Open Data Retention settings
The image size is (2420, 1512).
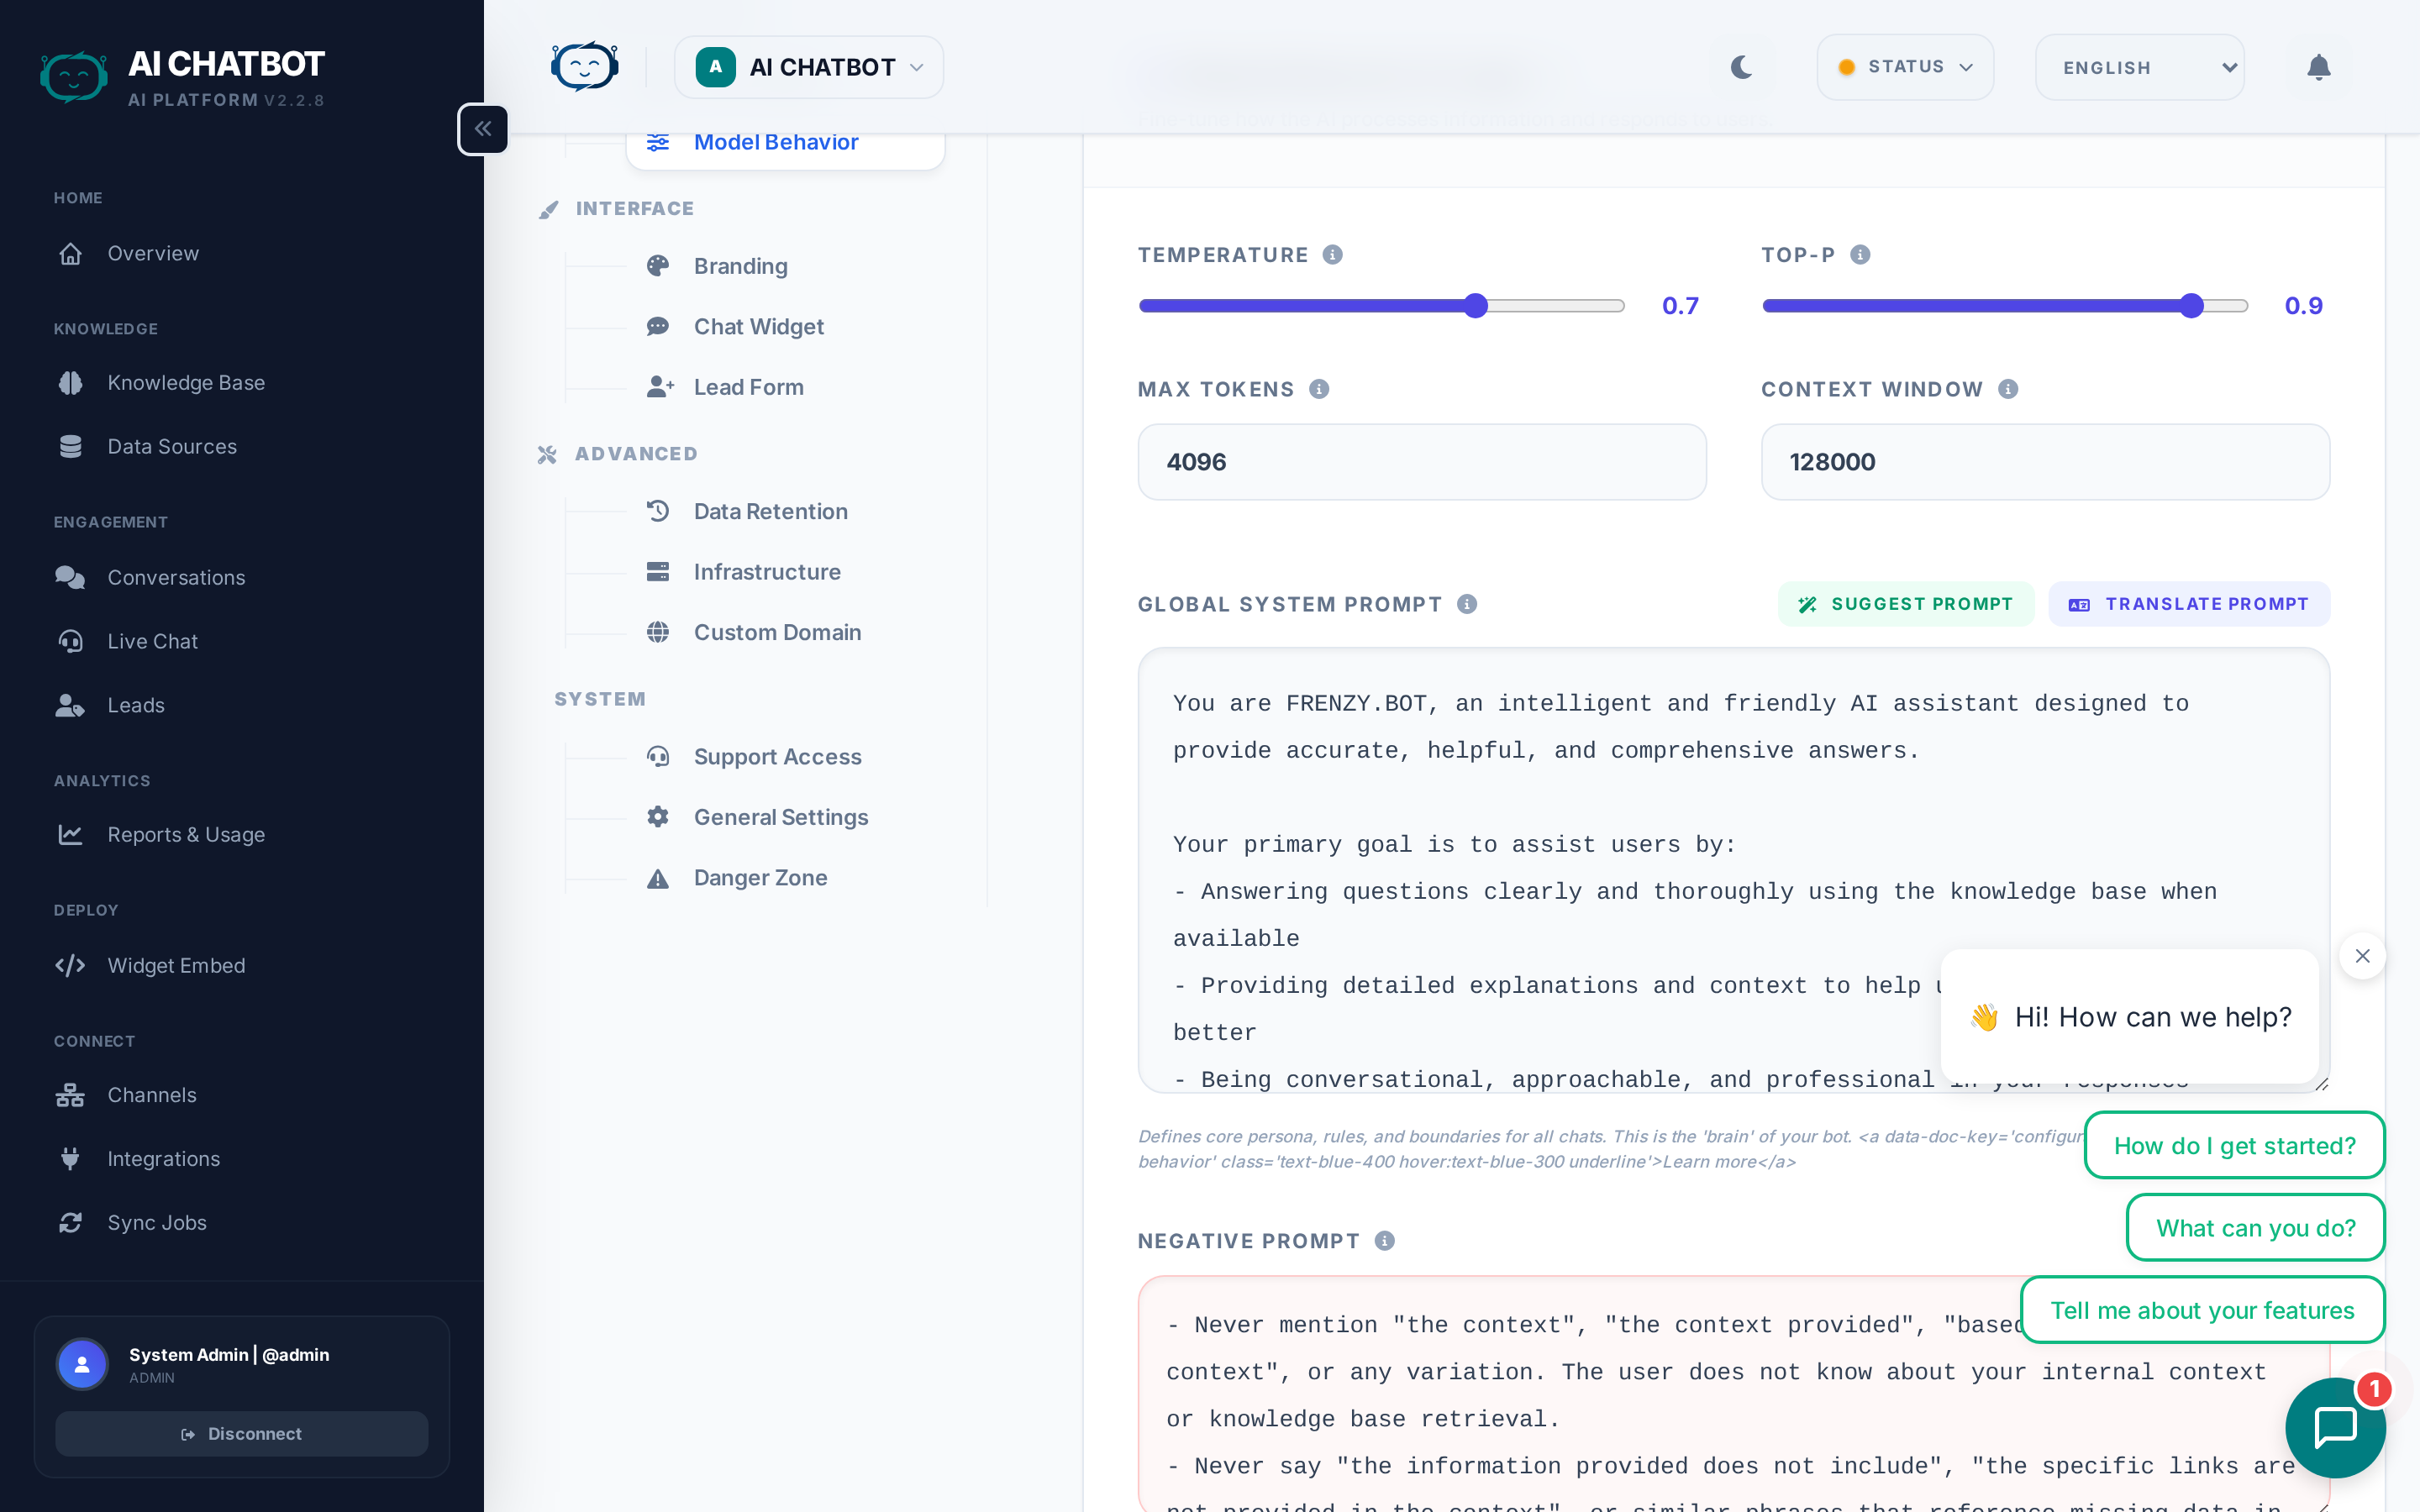coord(770,511)
